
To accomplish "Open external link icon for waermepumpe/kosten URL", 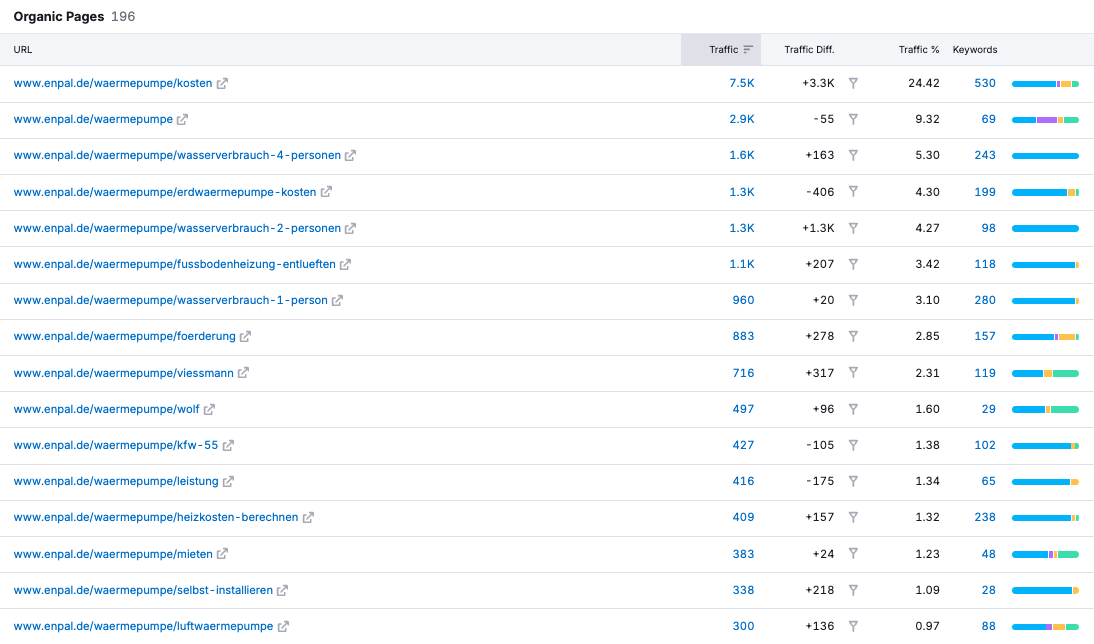I will [x=222, y=84].
